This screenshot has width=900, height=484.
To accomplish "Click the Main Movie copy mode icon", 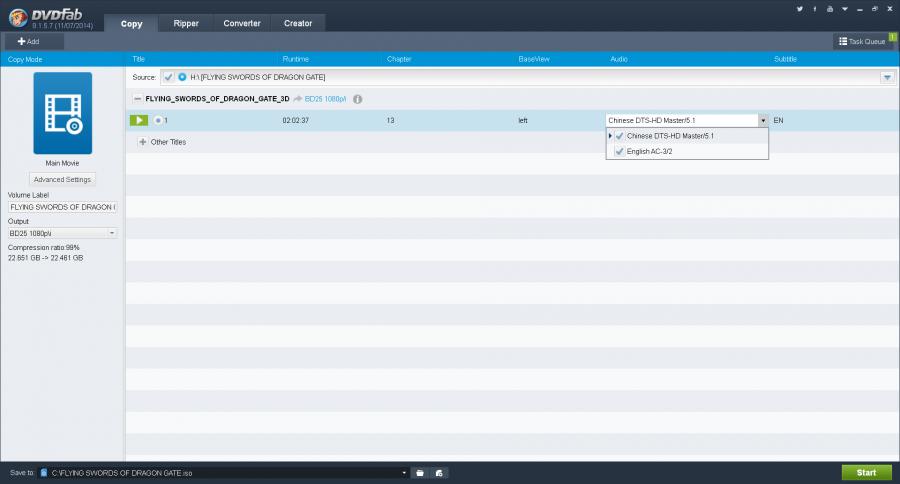I will coord(63,113).
